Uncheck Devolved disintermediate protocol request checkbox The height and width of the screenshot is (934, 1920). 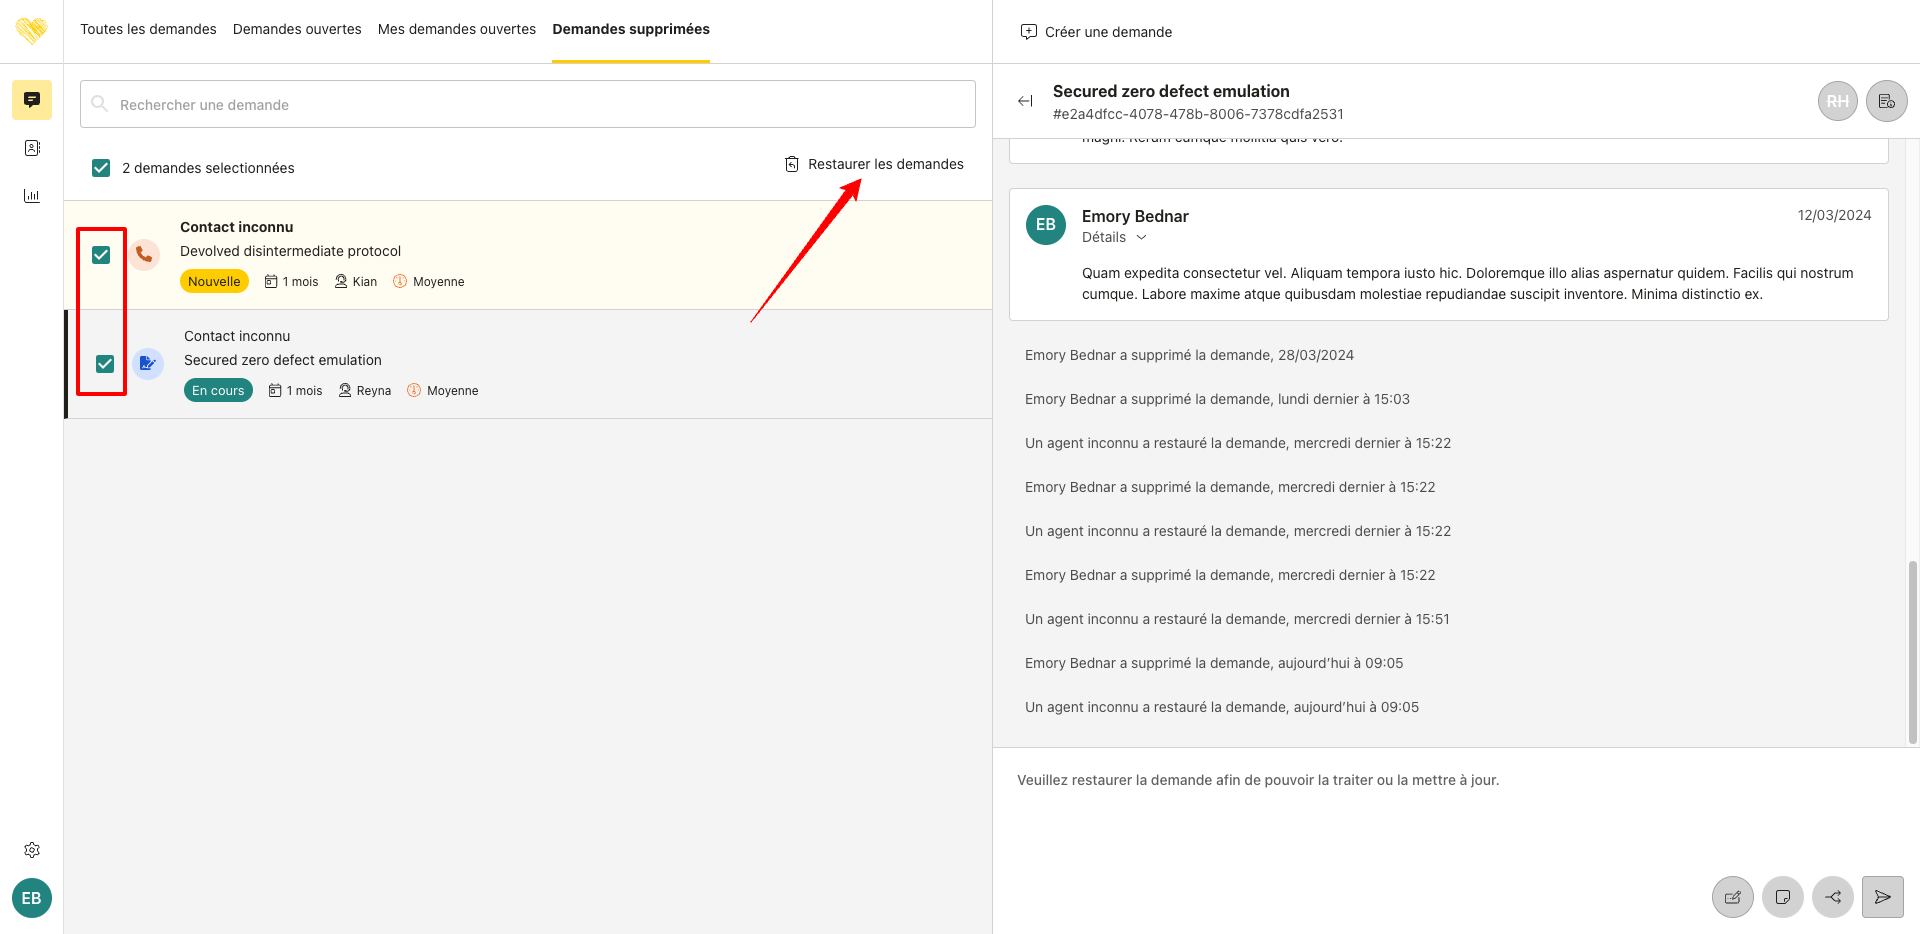(101, 255)
